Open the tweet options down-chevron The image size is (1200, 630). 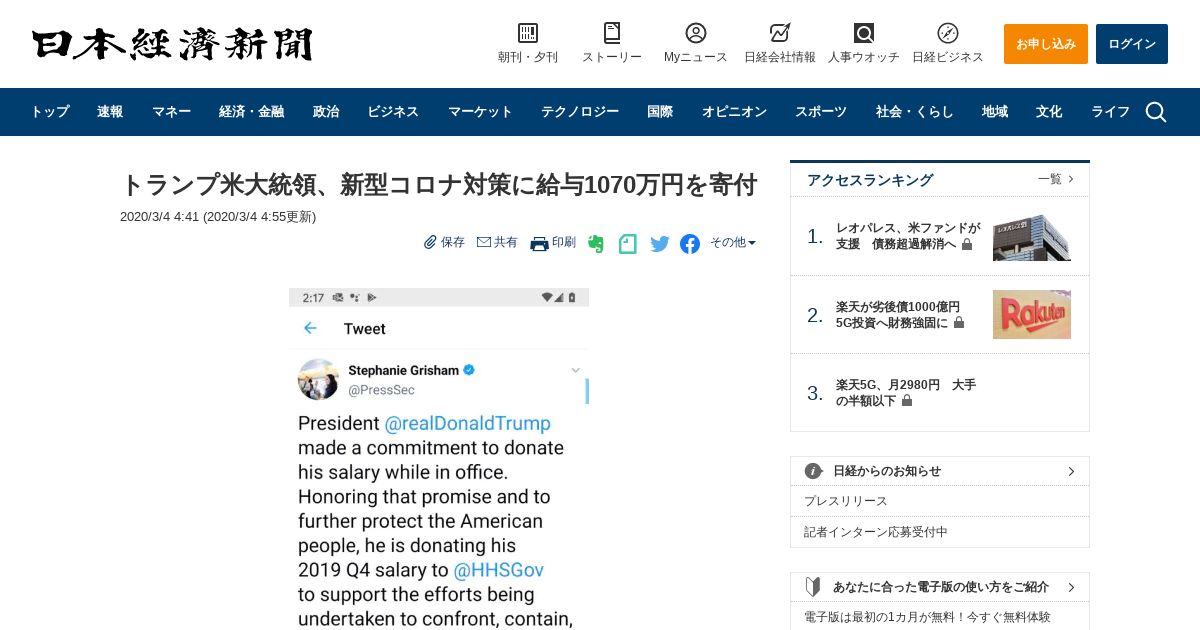(576, 370)
